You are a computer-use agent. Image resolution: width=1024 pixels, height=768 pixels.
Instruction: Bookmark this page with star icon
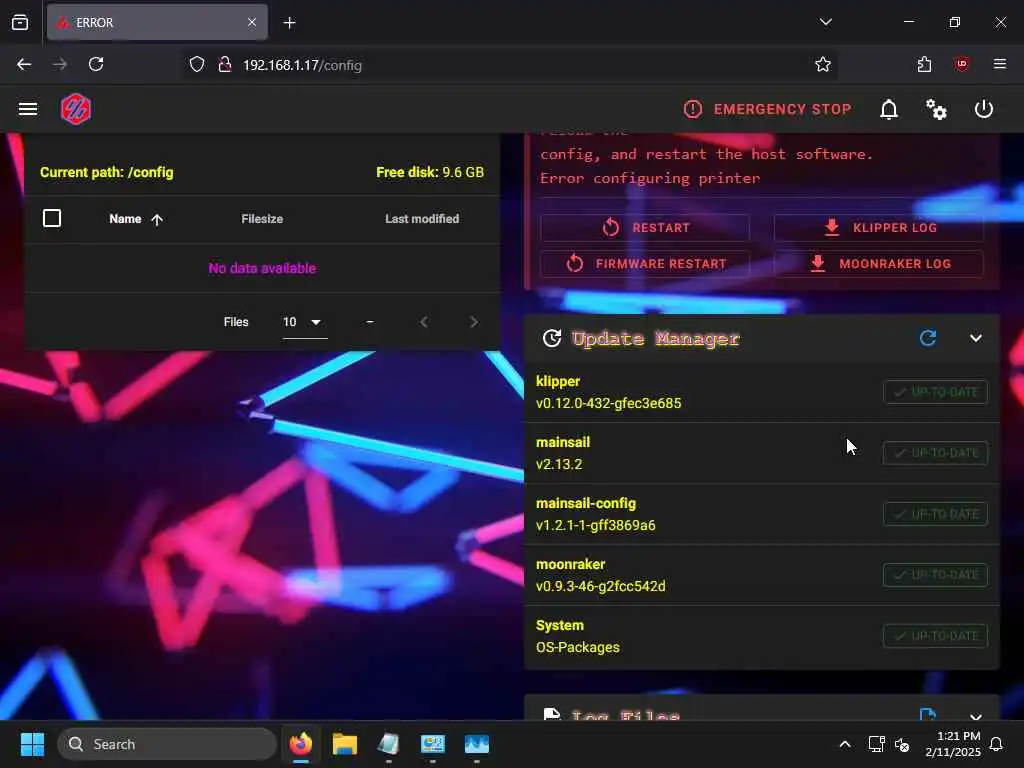click(822, 64)
